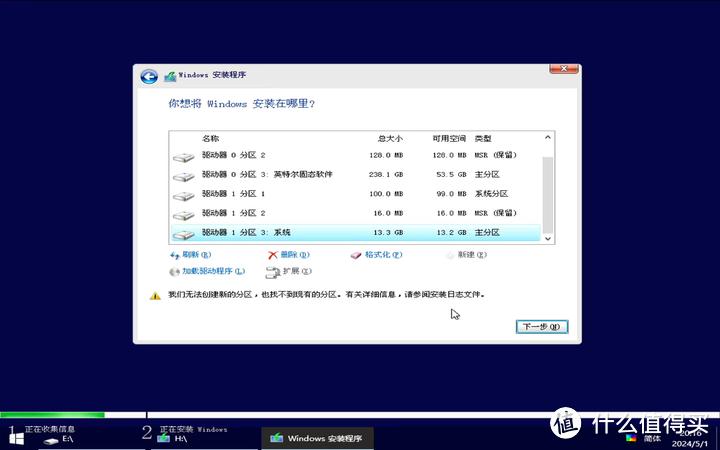Click the drive icon of Drive 0 Partition 2

pos(183,156)
